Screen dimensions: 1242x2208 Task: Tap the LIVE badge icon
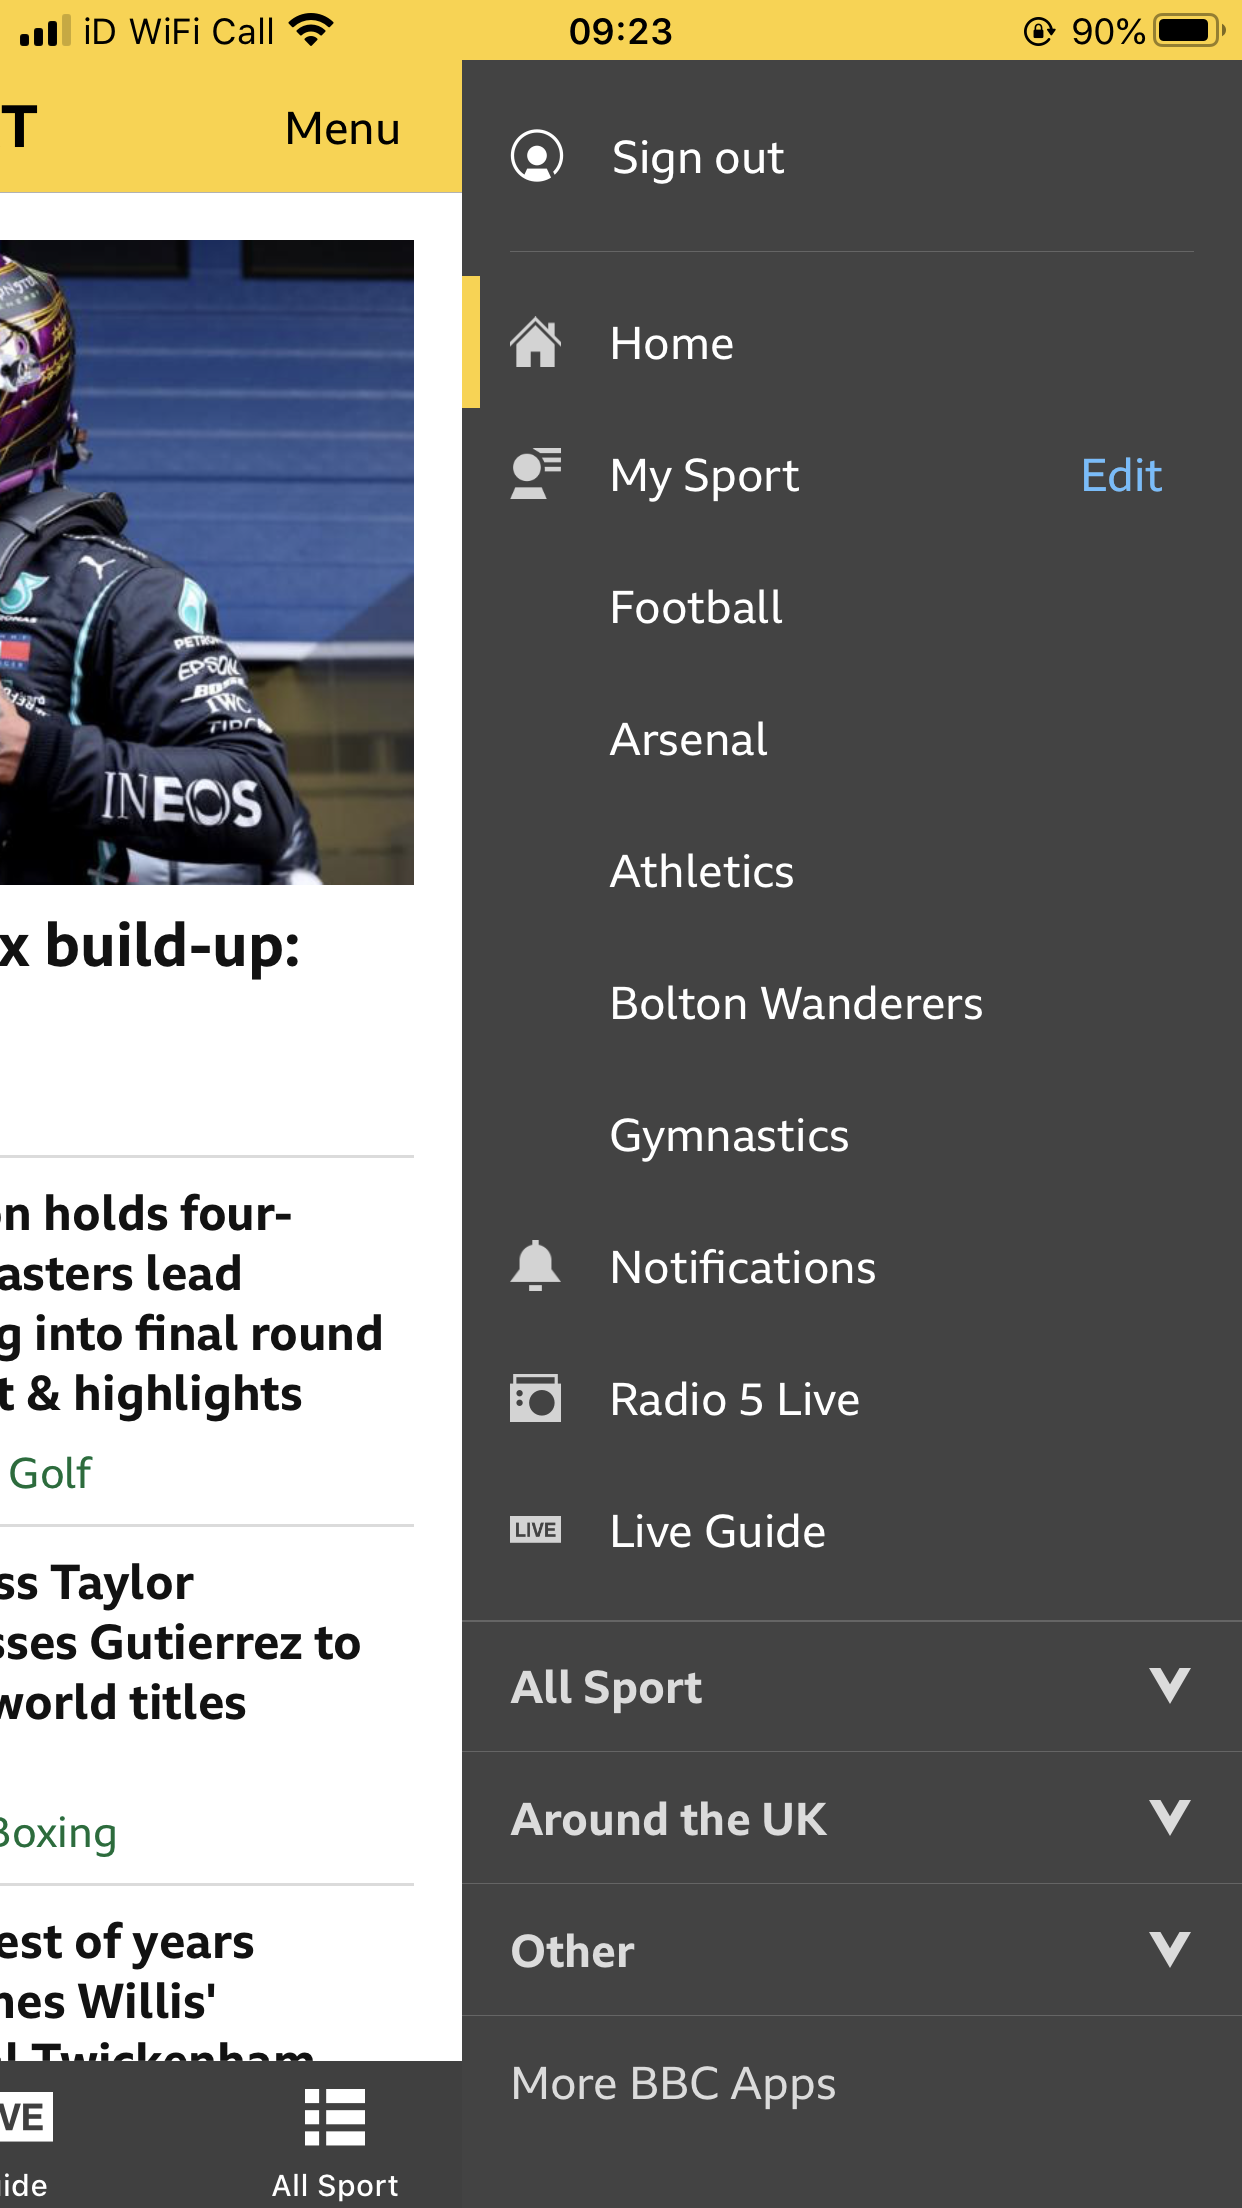536,1530
